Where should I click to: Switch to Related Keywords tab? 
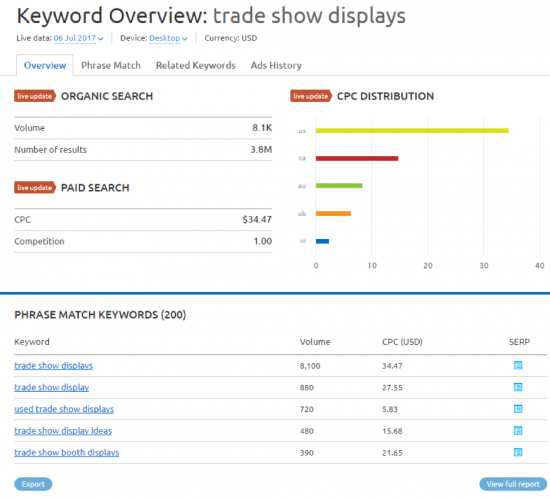point(196,65)
